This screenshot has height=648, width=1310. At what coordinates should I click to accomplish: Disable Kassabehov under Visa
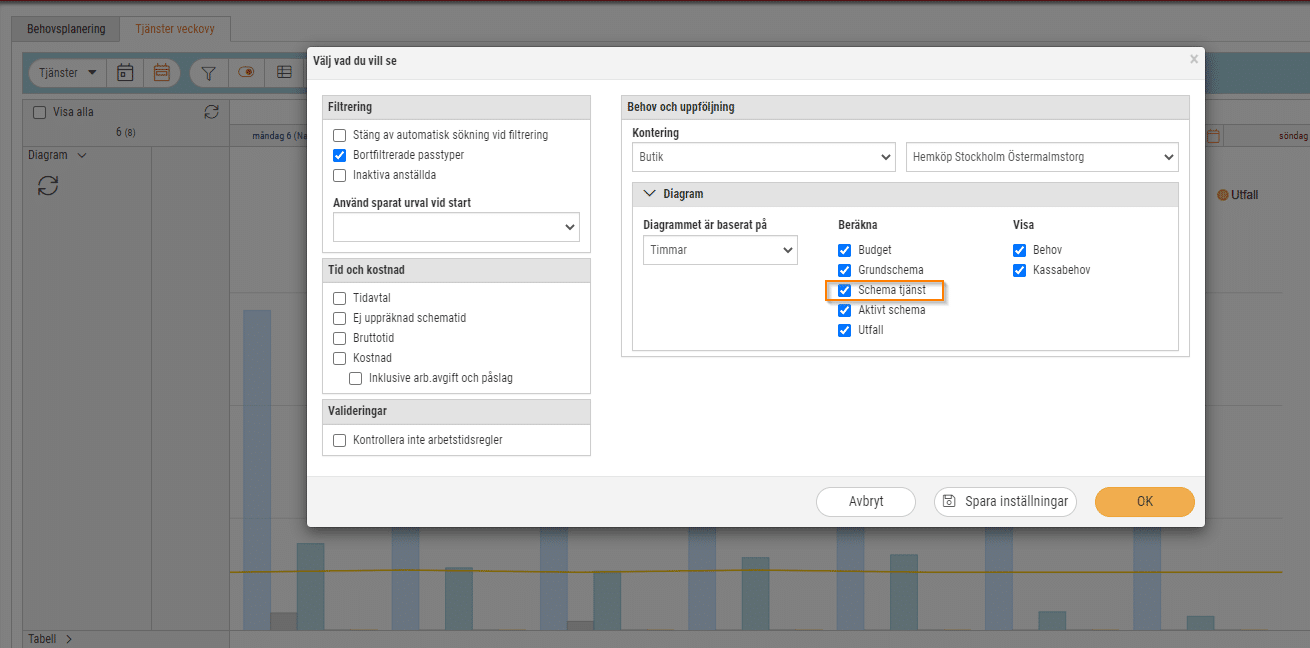[x=1020, y=270]
